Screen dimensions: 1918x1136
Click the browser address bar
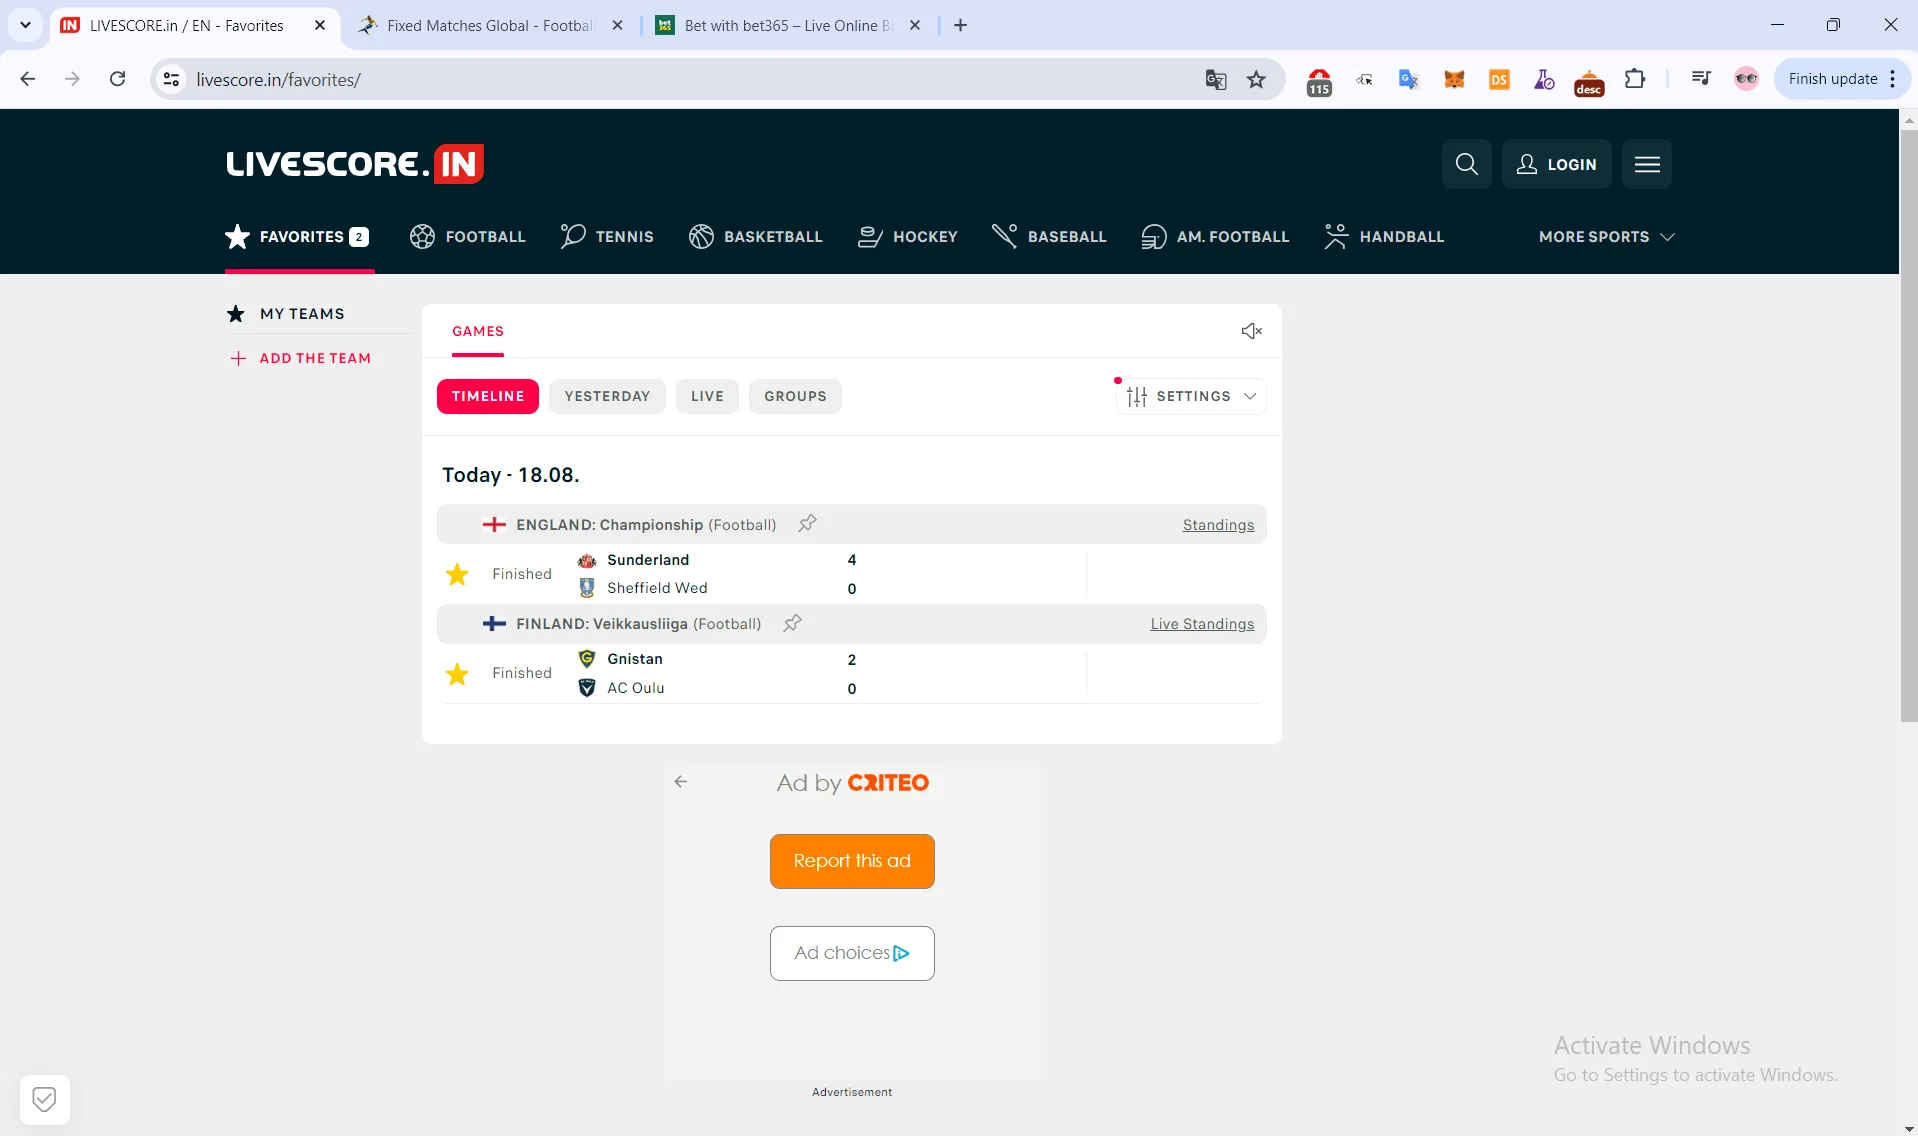690,79
